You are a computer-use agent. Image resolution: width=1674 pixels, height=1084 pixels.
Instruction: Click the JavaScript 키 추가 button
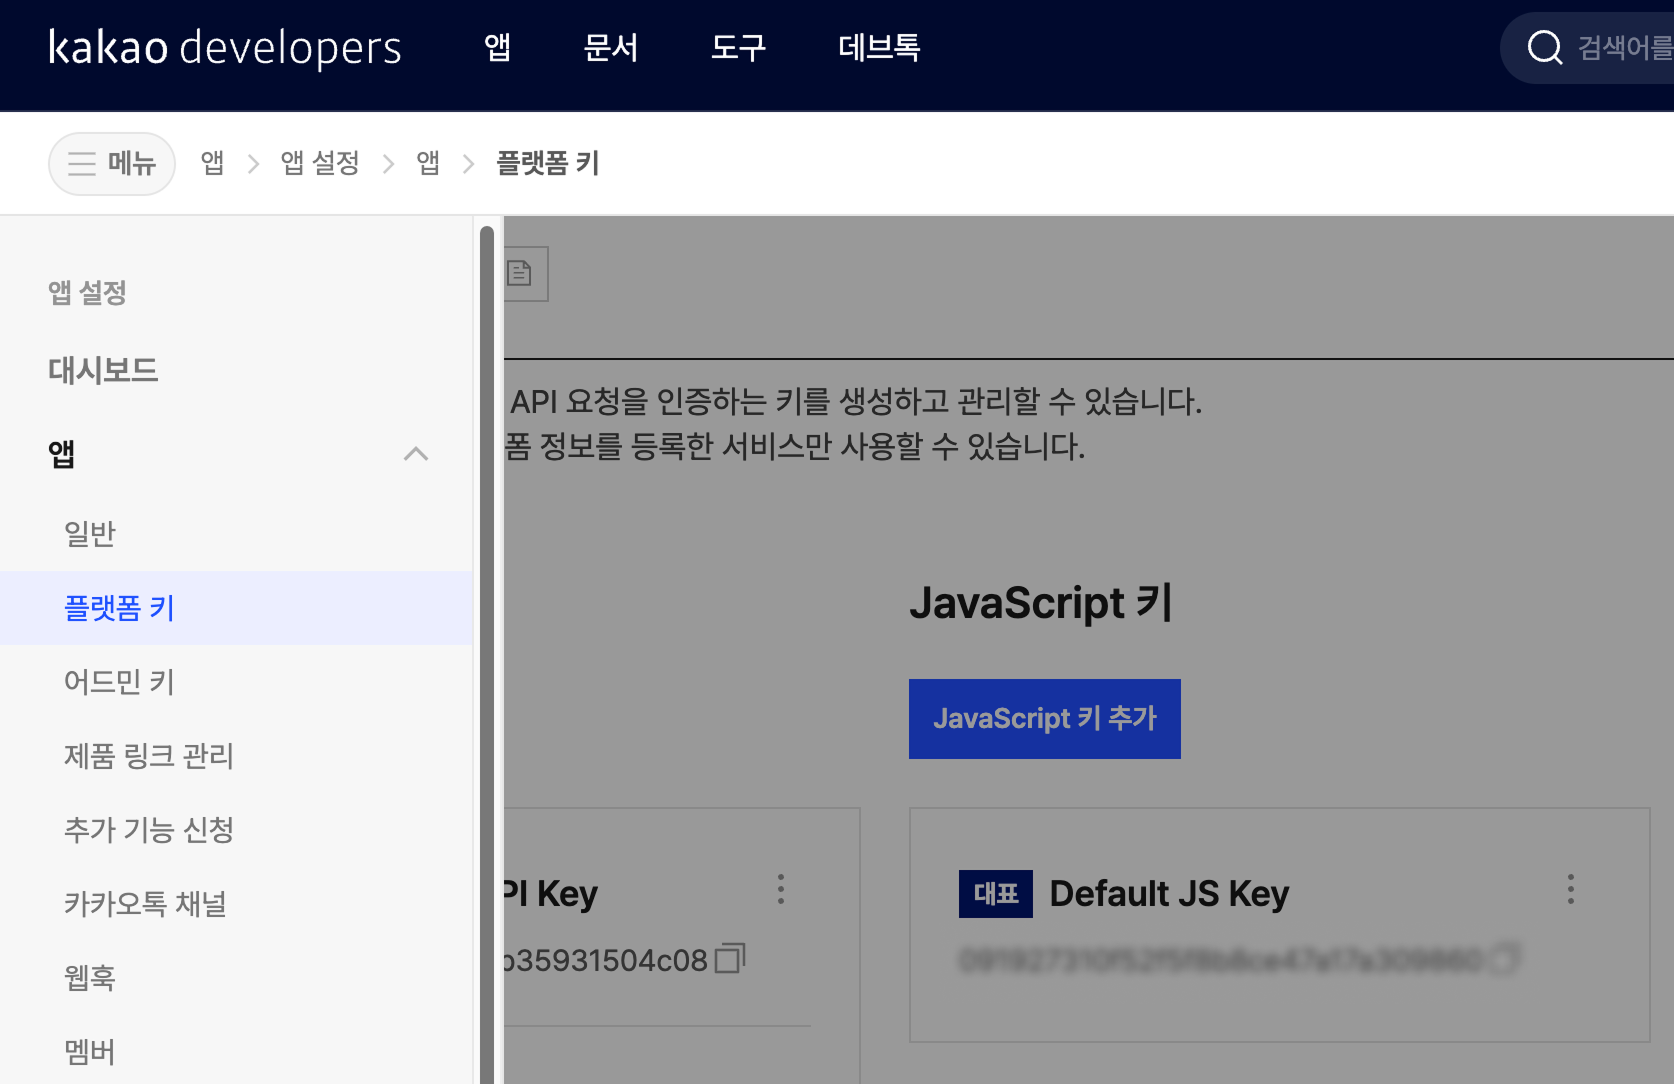[1044, 719]
